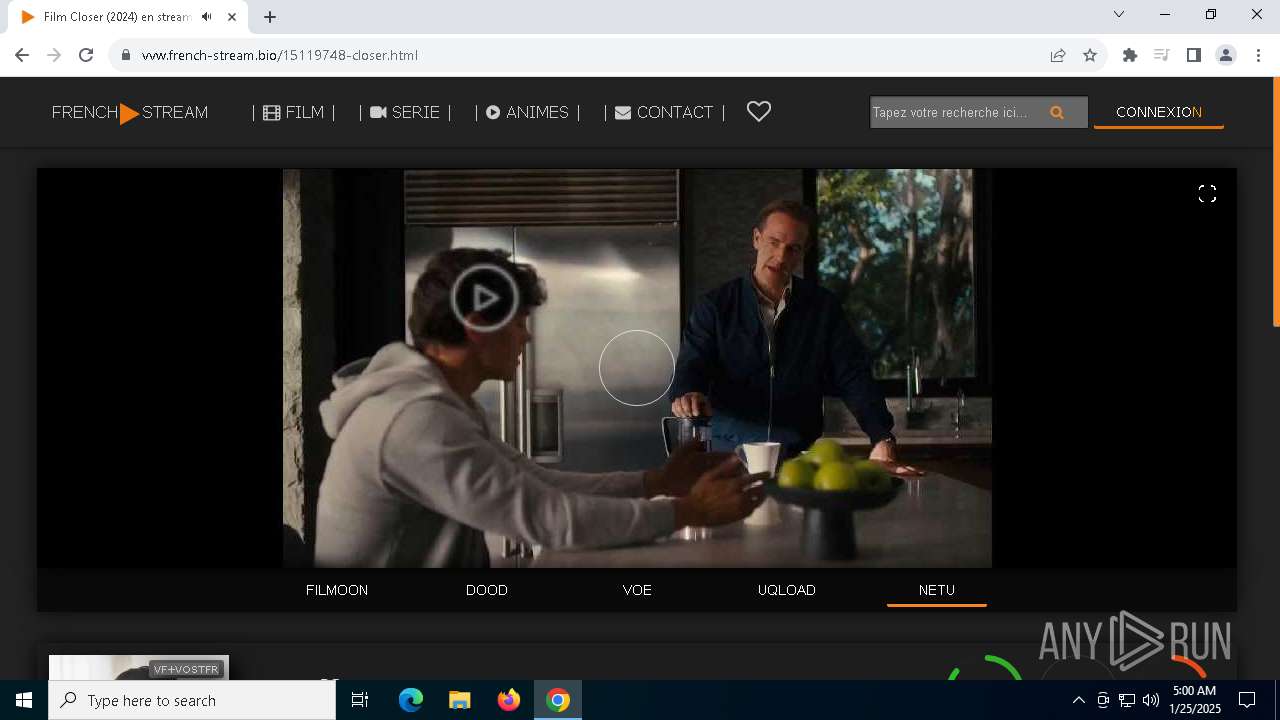Switch to VOE player
The width and height of the screenshot is (1280, 720).
tap(637, 590)
